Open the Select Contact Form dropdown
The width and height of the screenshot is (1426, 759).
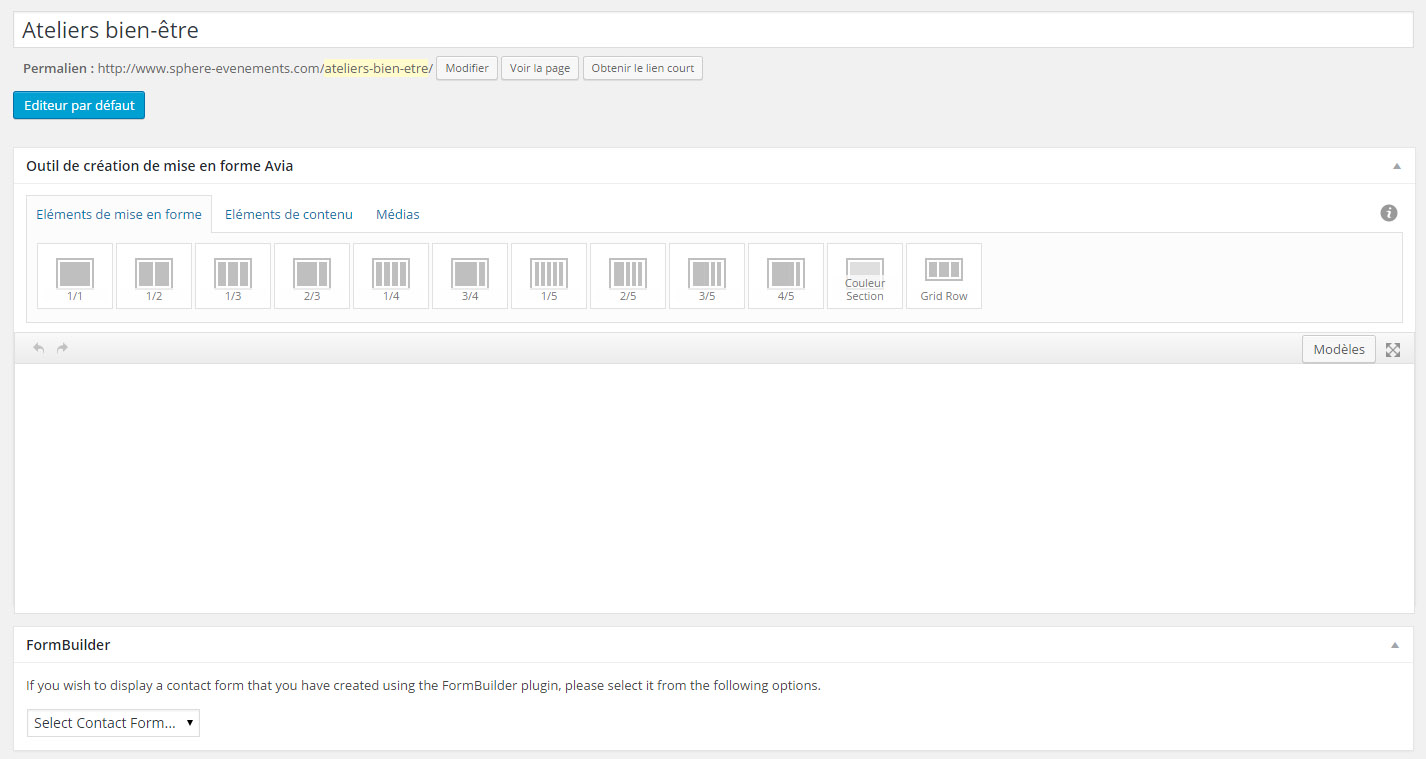(x=113, y=722)
